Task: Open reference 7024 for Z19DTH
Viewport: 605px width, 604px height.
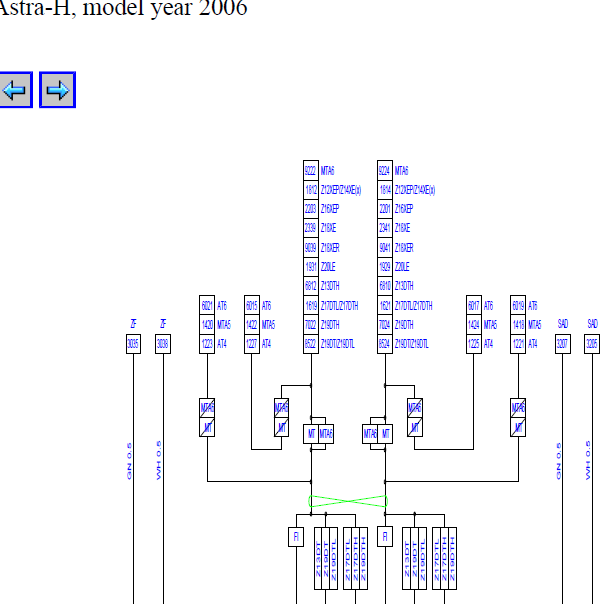Action: [385, 325]
